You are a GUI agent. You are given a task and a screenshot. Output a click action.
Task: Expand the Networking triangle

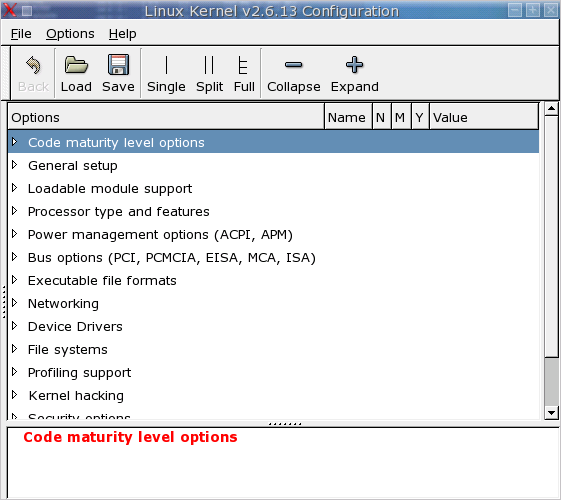pos(15,303)
